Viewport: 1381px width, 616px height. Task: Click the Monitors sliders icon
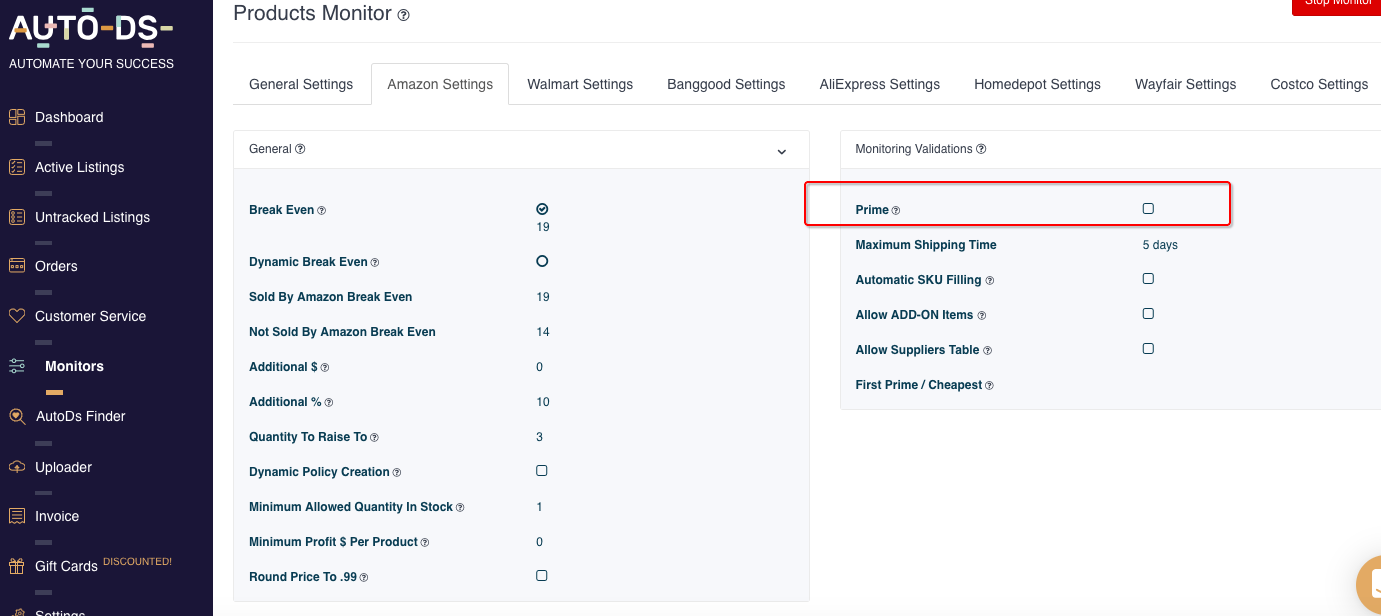point(17,366)
